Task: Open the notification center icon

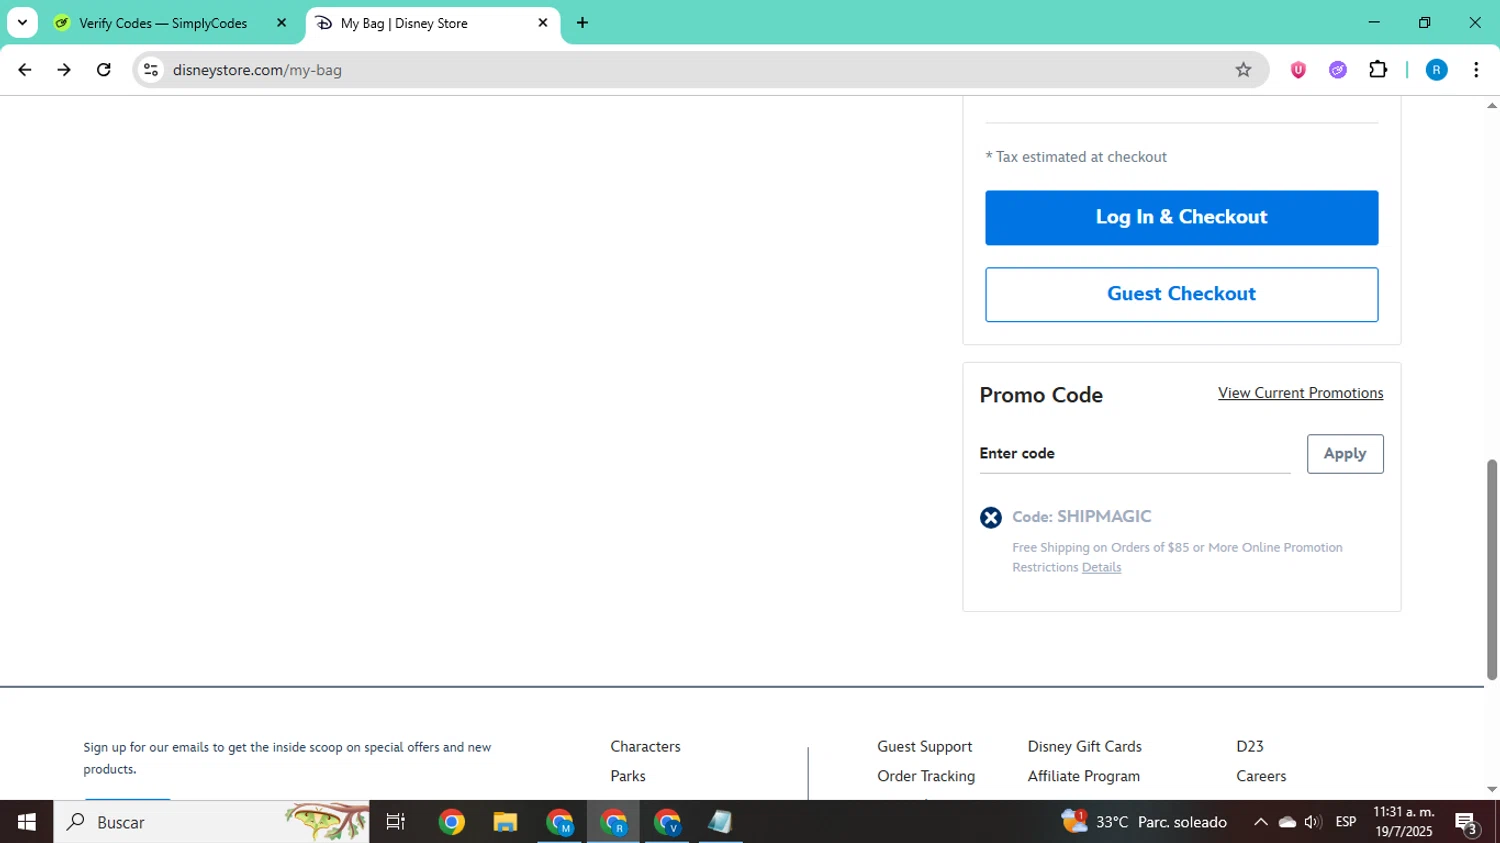Action: 1467,823
